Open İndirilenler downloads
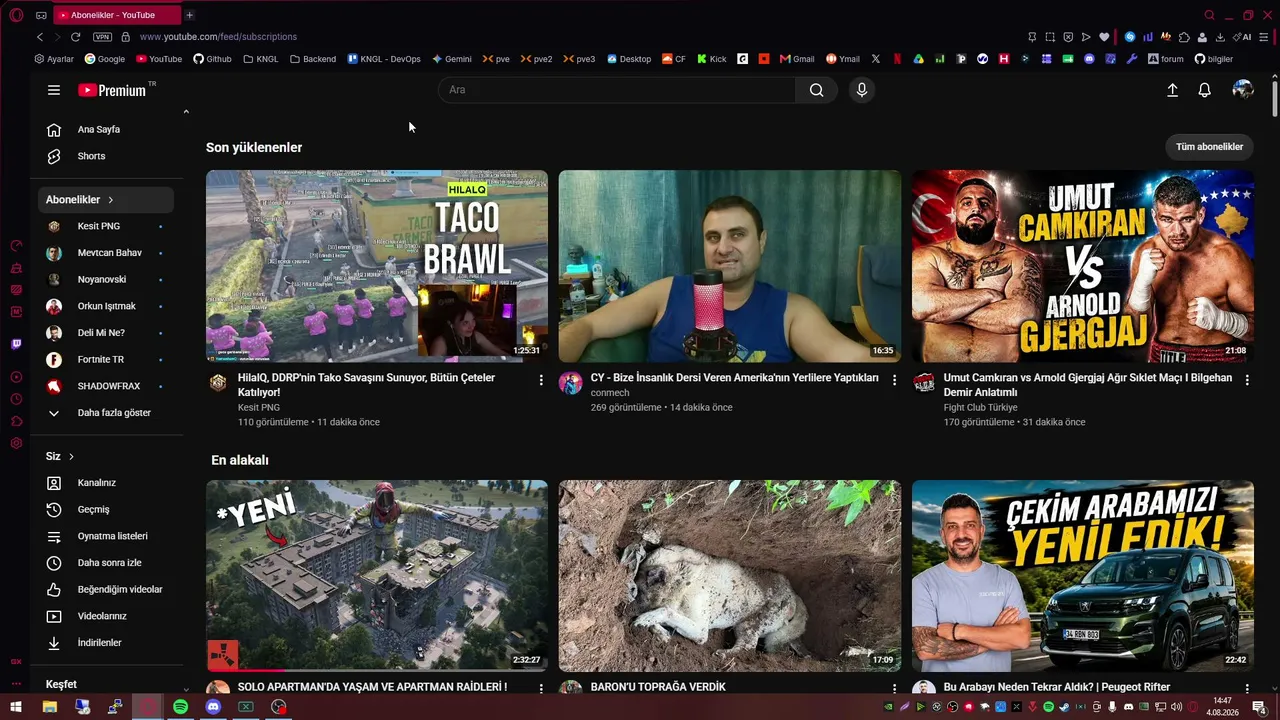Screen dimensions: 1280x720 [108, 643]
